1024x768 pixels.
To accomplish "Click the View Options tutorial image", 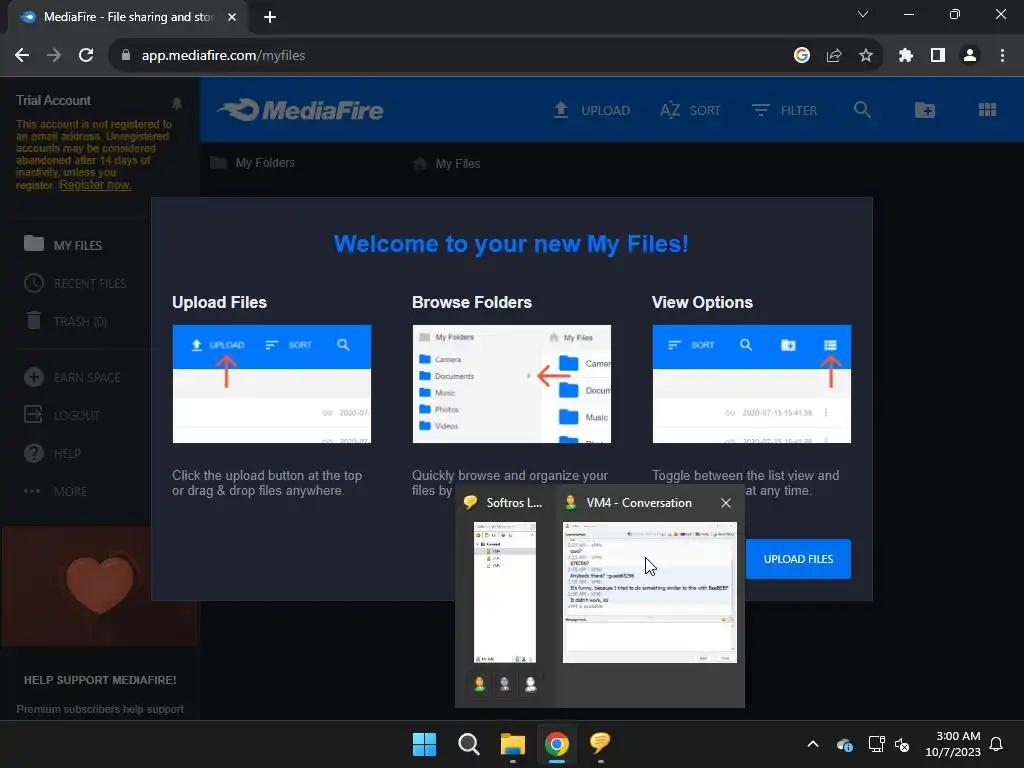I will [x=752, y=384].
